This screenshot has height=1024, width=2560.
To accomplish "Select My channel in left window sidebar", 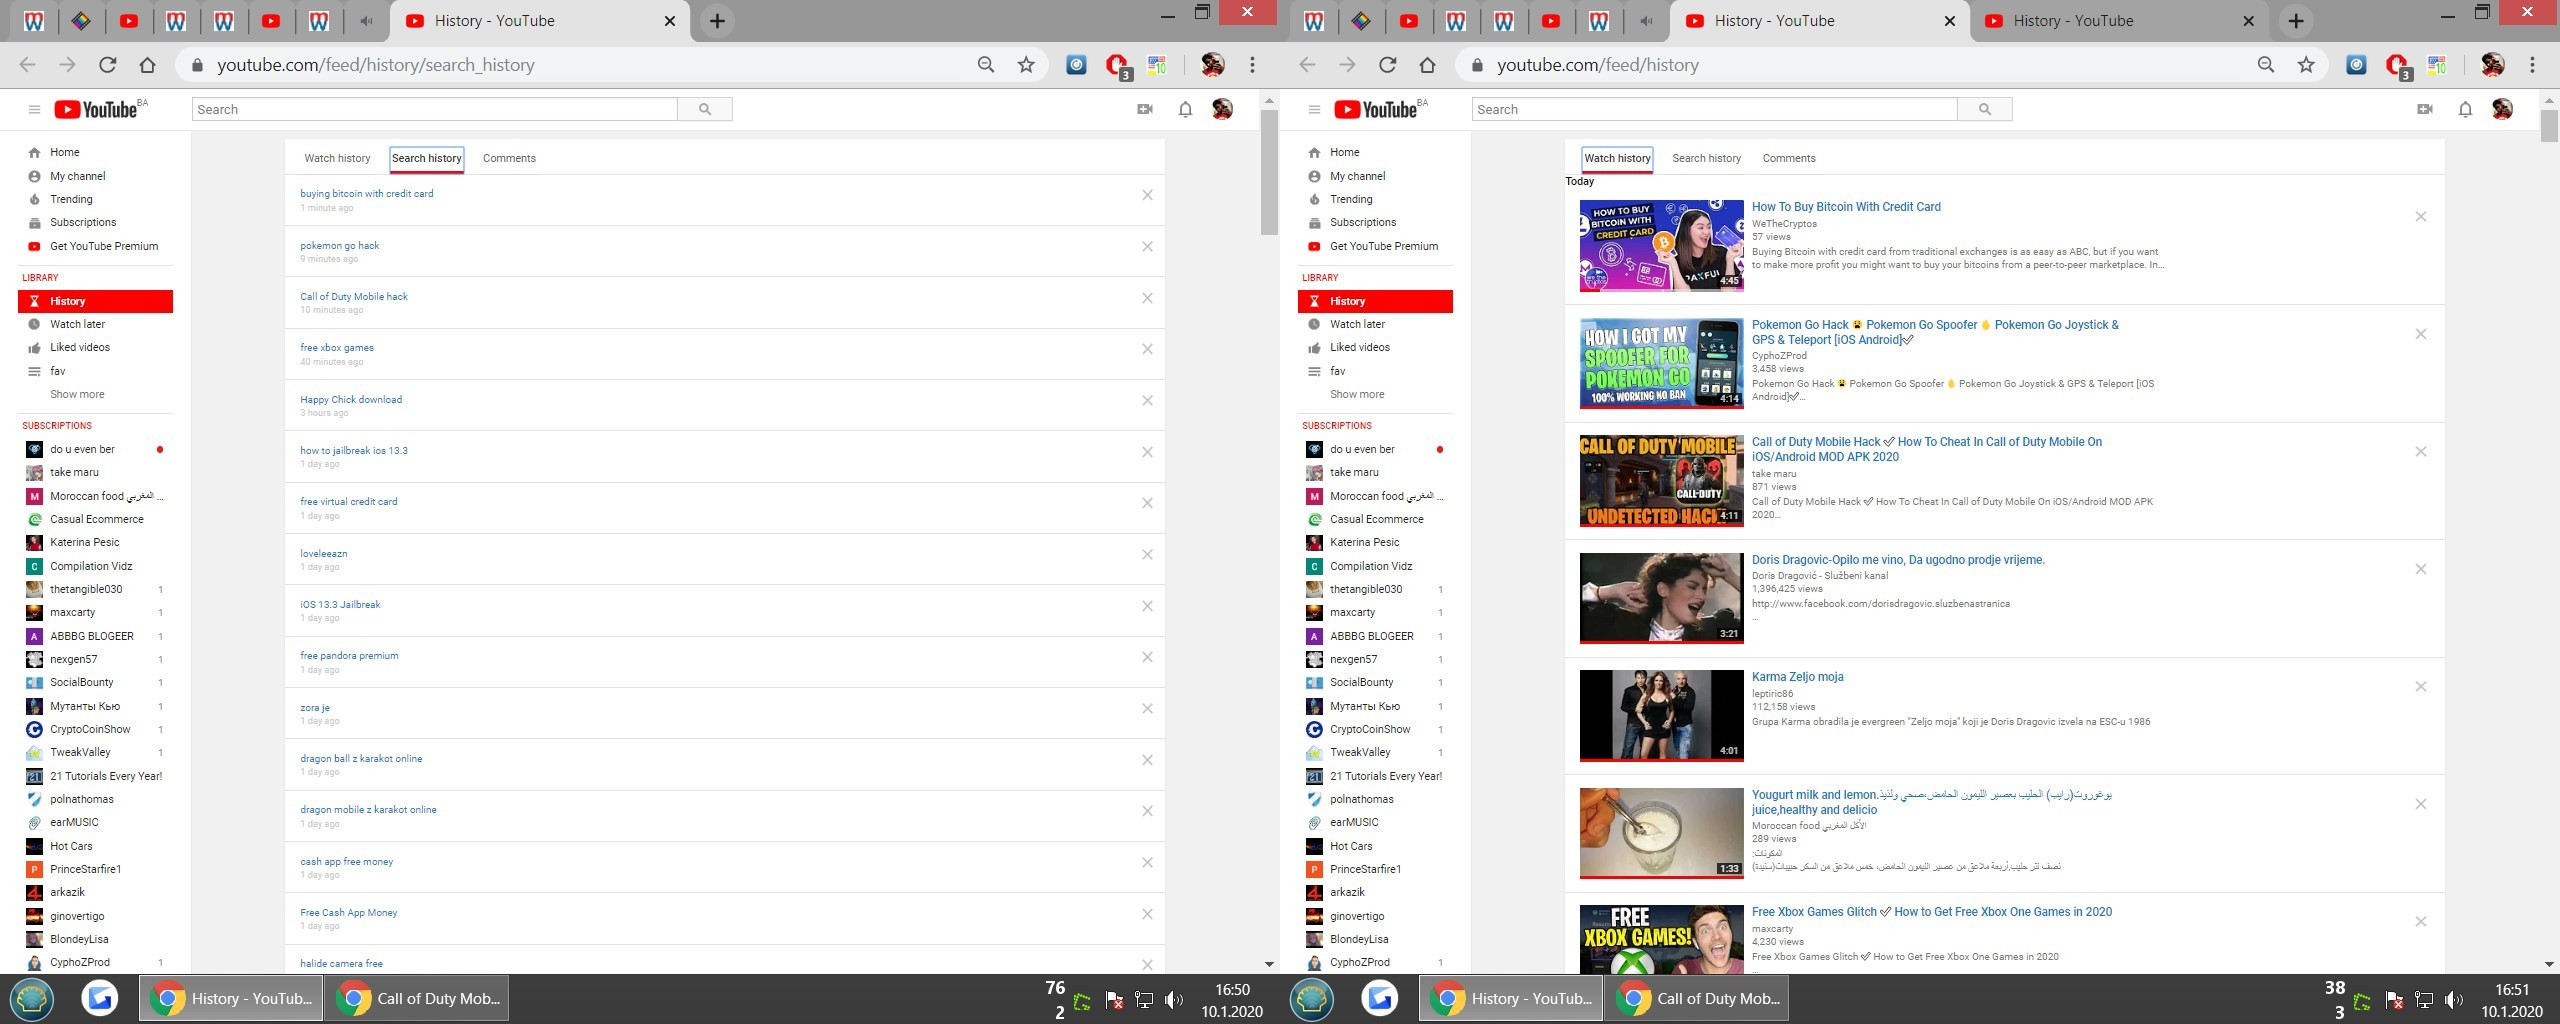I will pos(77,176).
